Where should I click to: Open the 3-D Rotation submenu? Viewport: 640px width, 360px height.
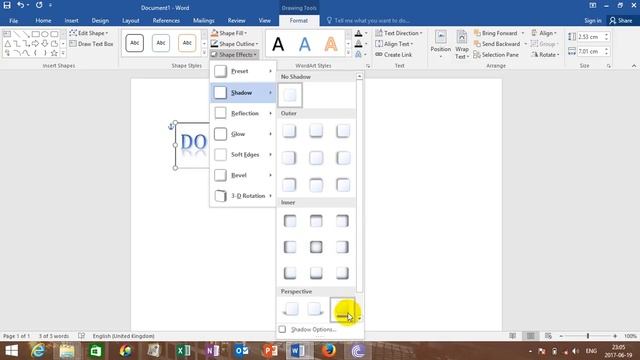[243, 196]
